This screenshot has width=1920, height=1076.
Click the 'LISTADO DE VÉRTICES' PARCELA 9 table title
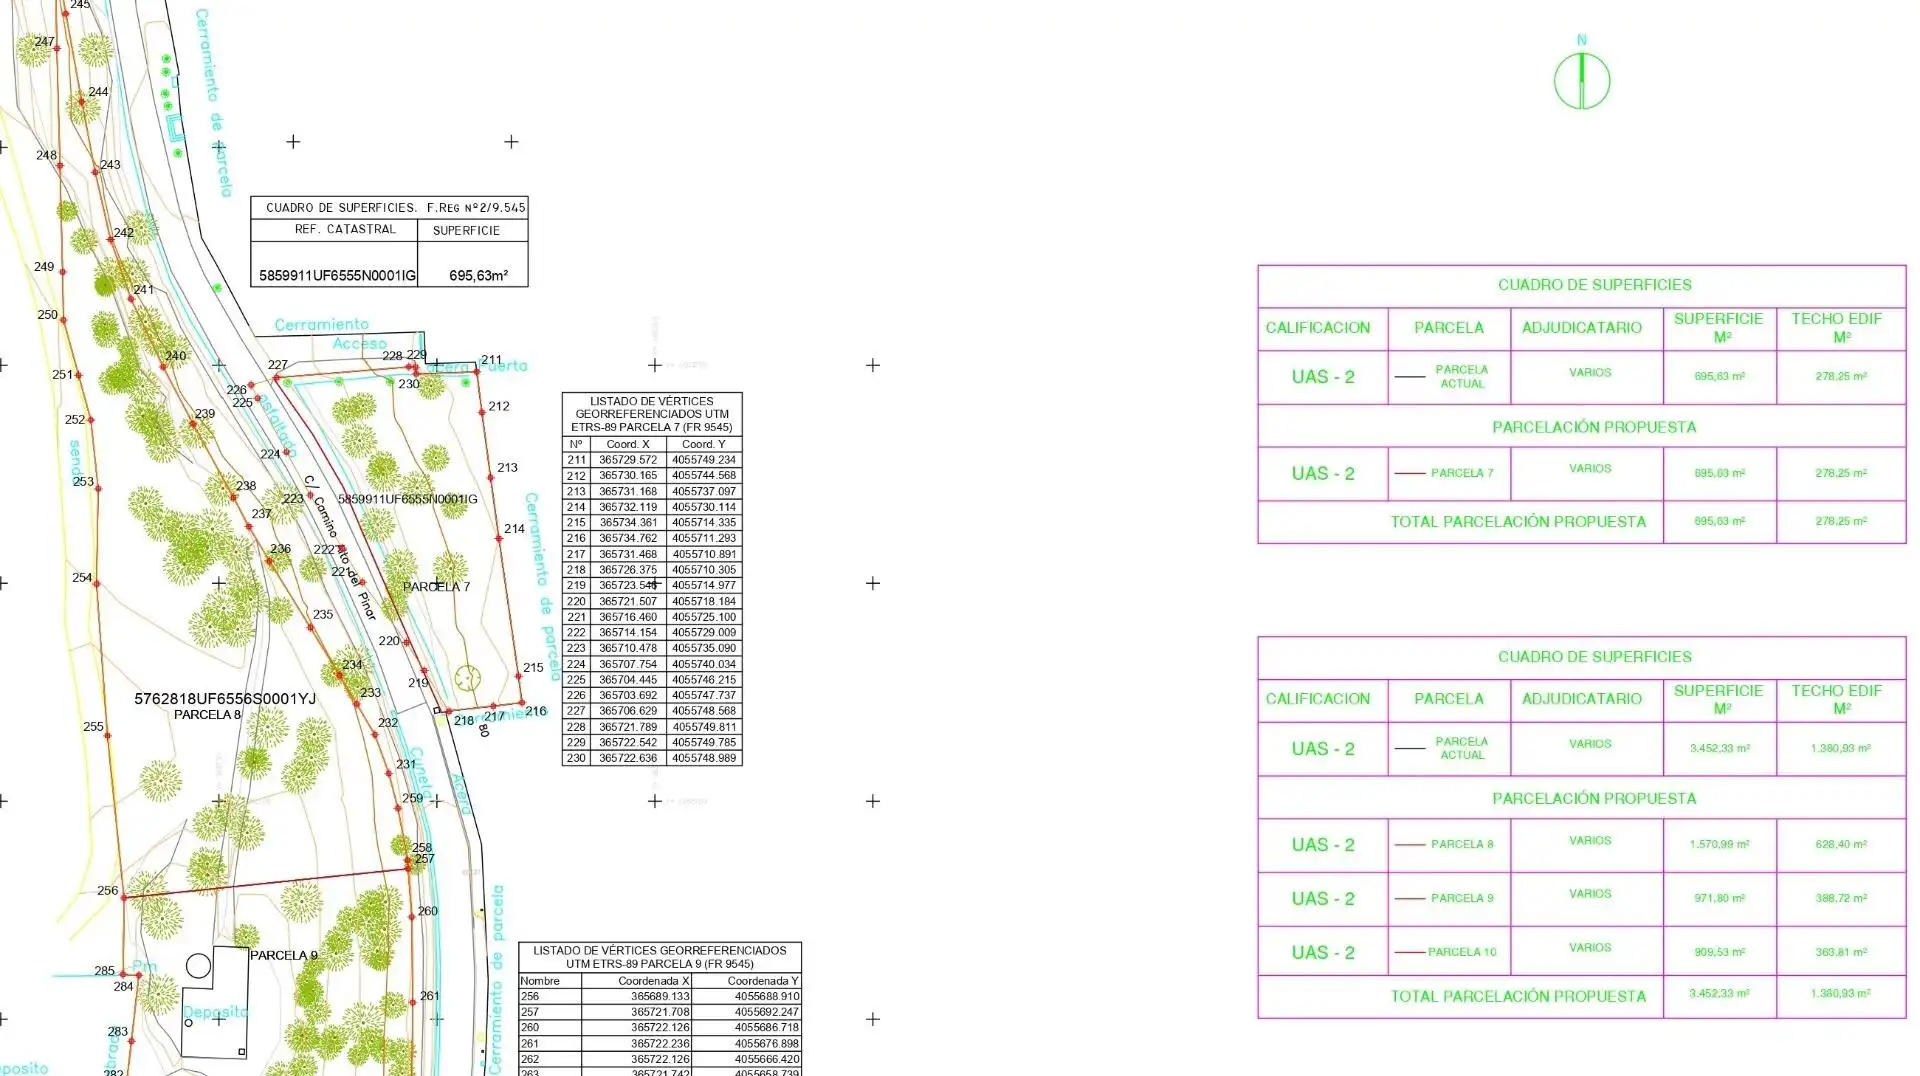pyautogui.click(x=660, y=957)
